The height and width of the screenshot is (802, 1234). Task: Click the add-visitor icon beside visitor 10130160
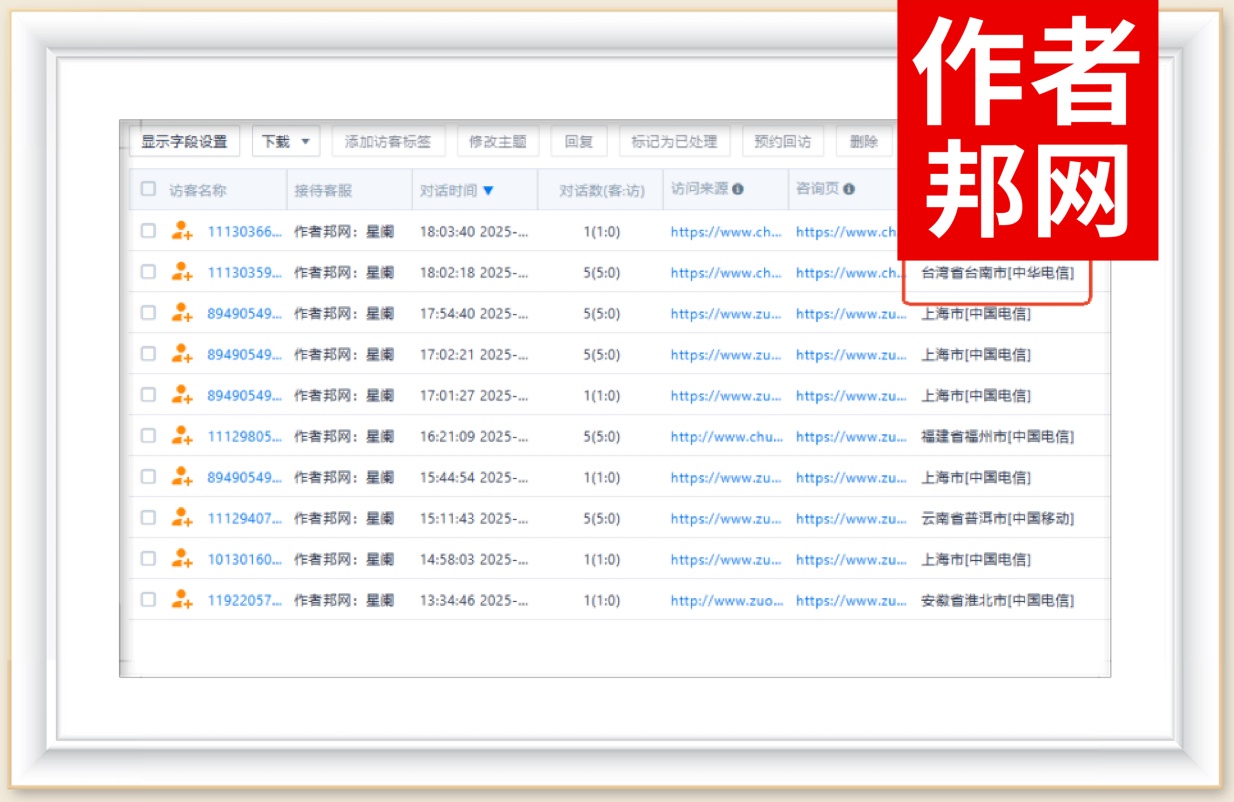[x=181, y=559]
